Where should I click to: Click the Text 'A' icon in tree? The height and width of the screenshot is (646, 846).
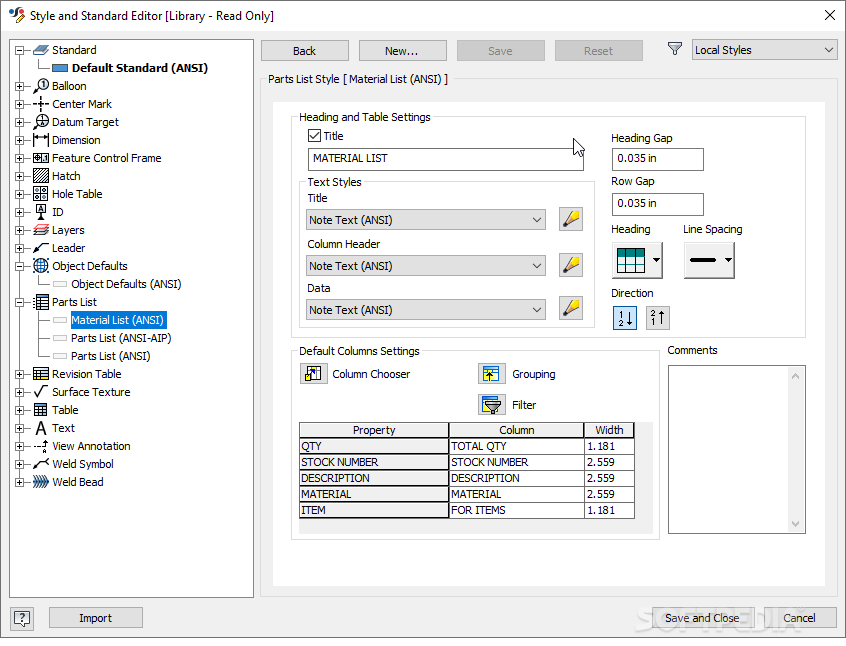[x=41, y=428]
